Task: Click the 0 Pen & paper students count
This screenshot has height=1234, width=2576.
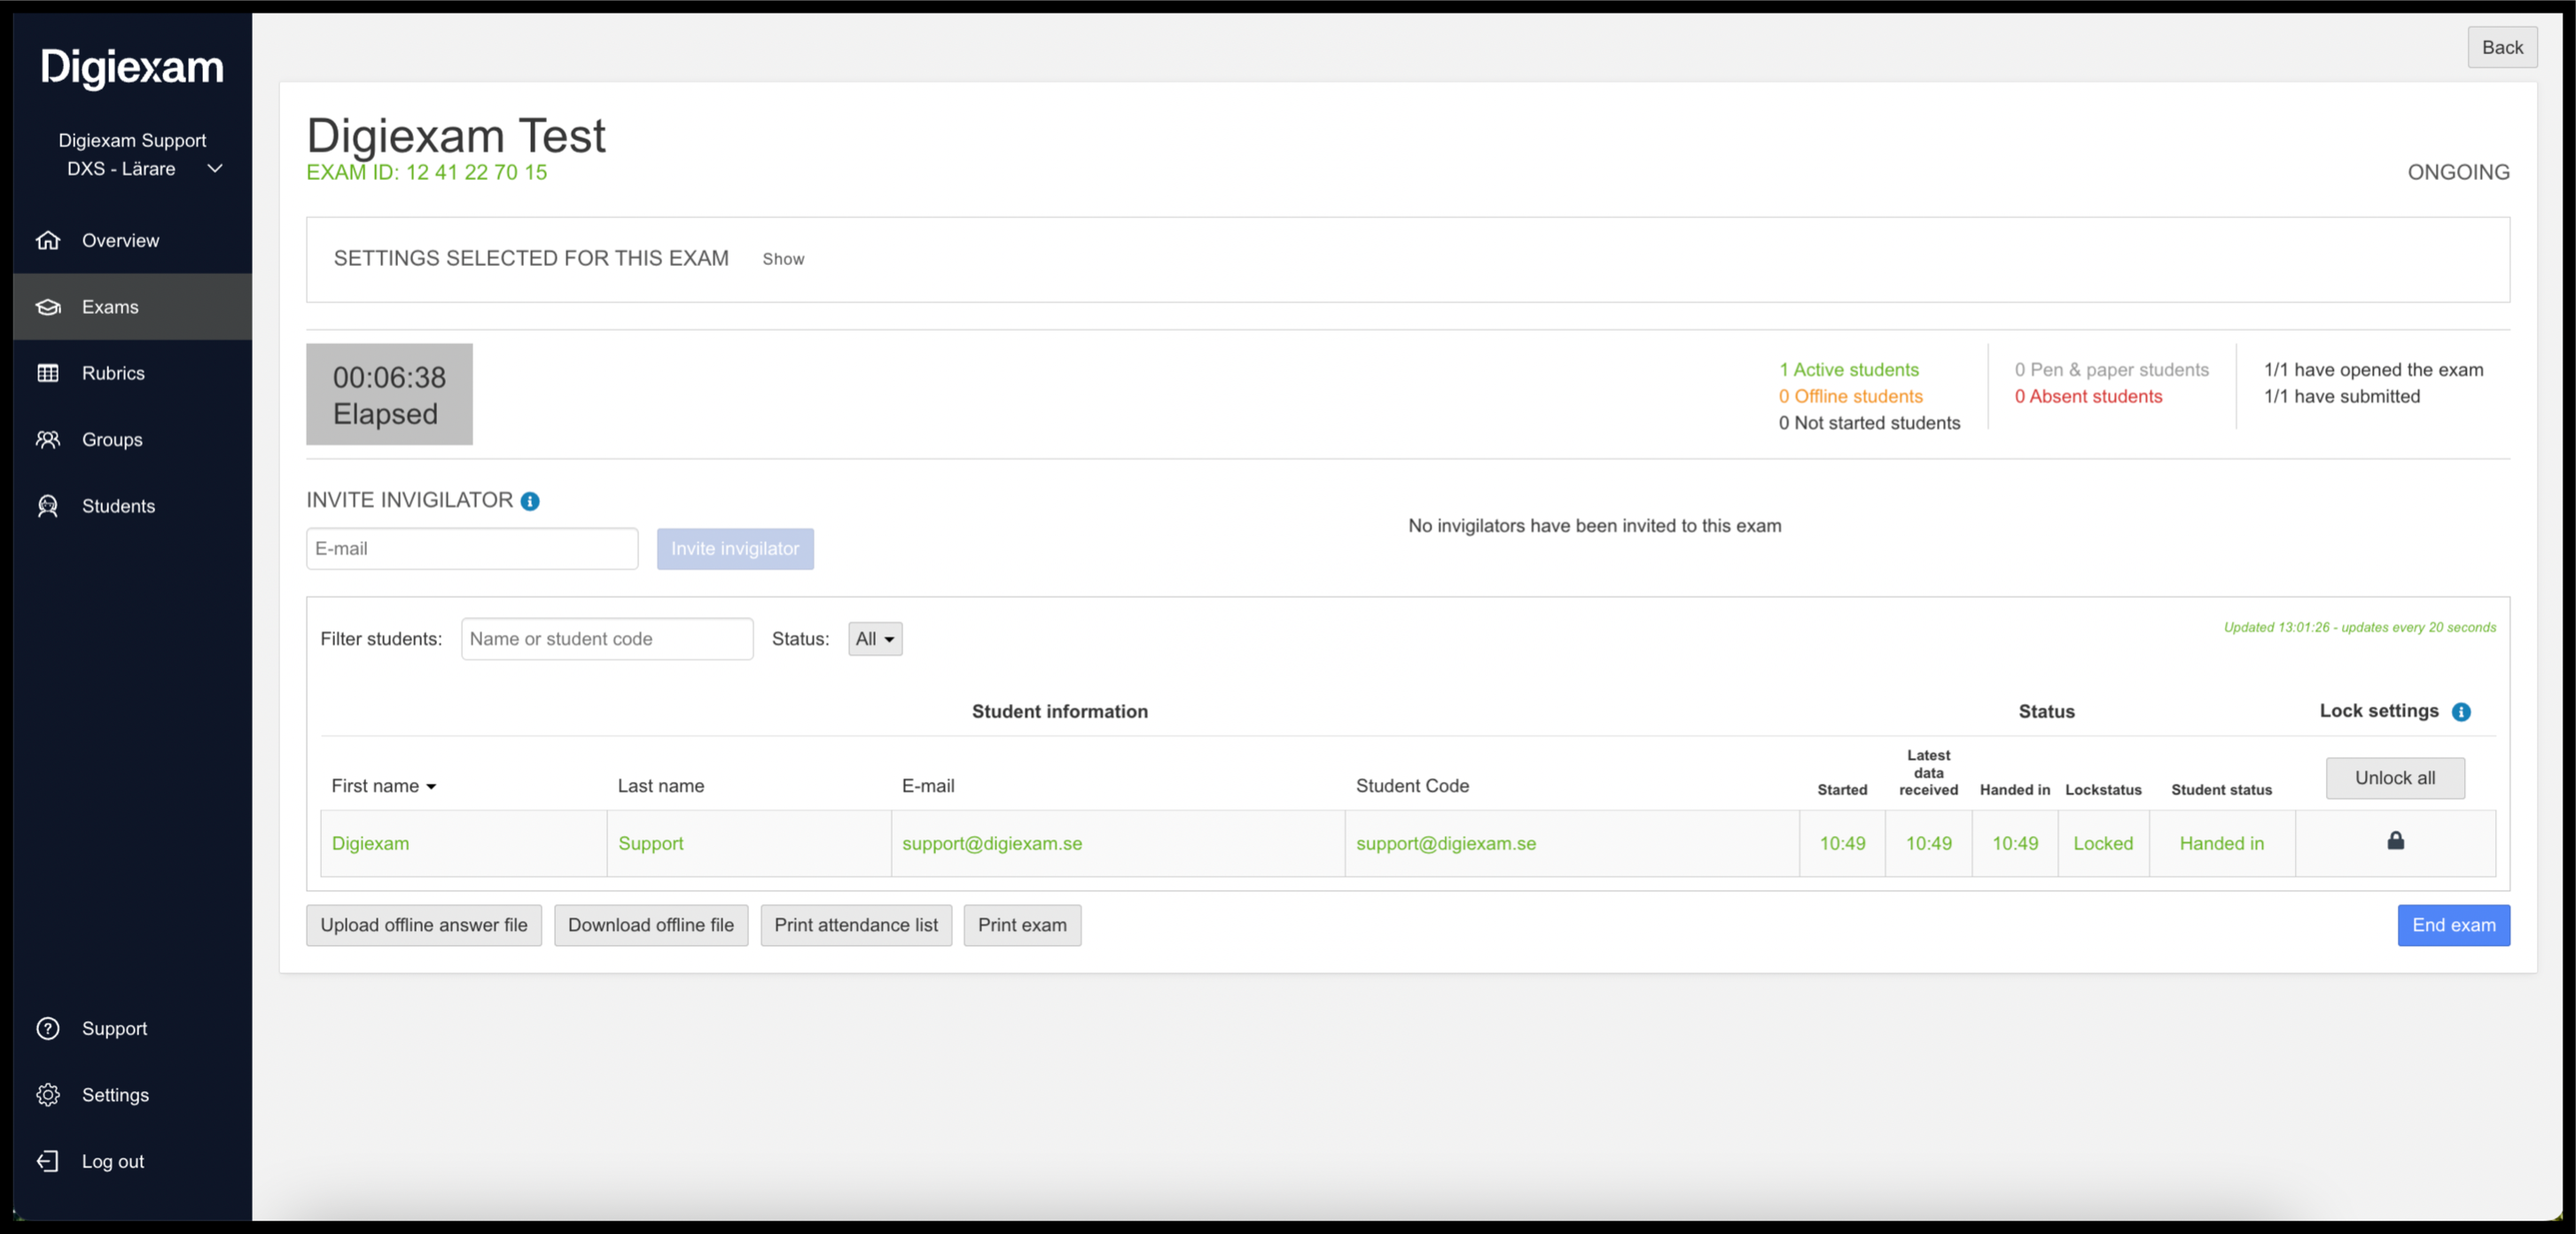Action: tap(2112, 370)
